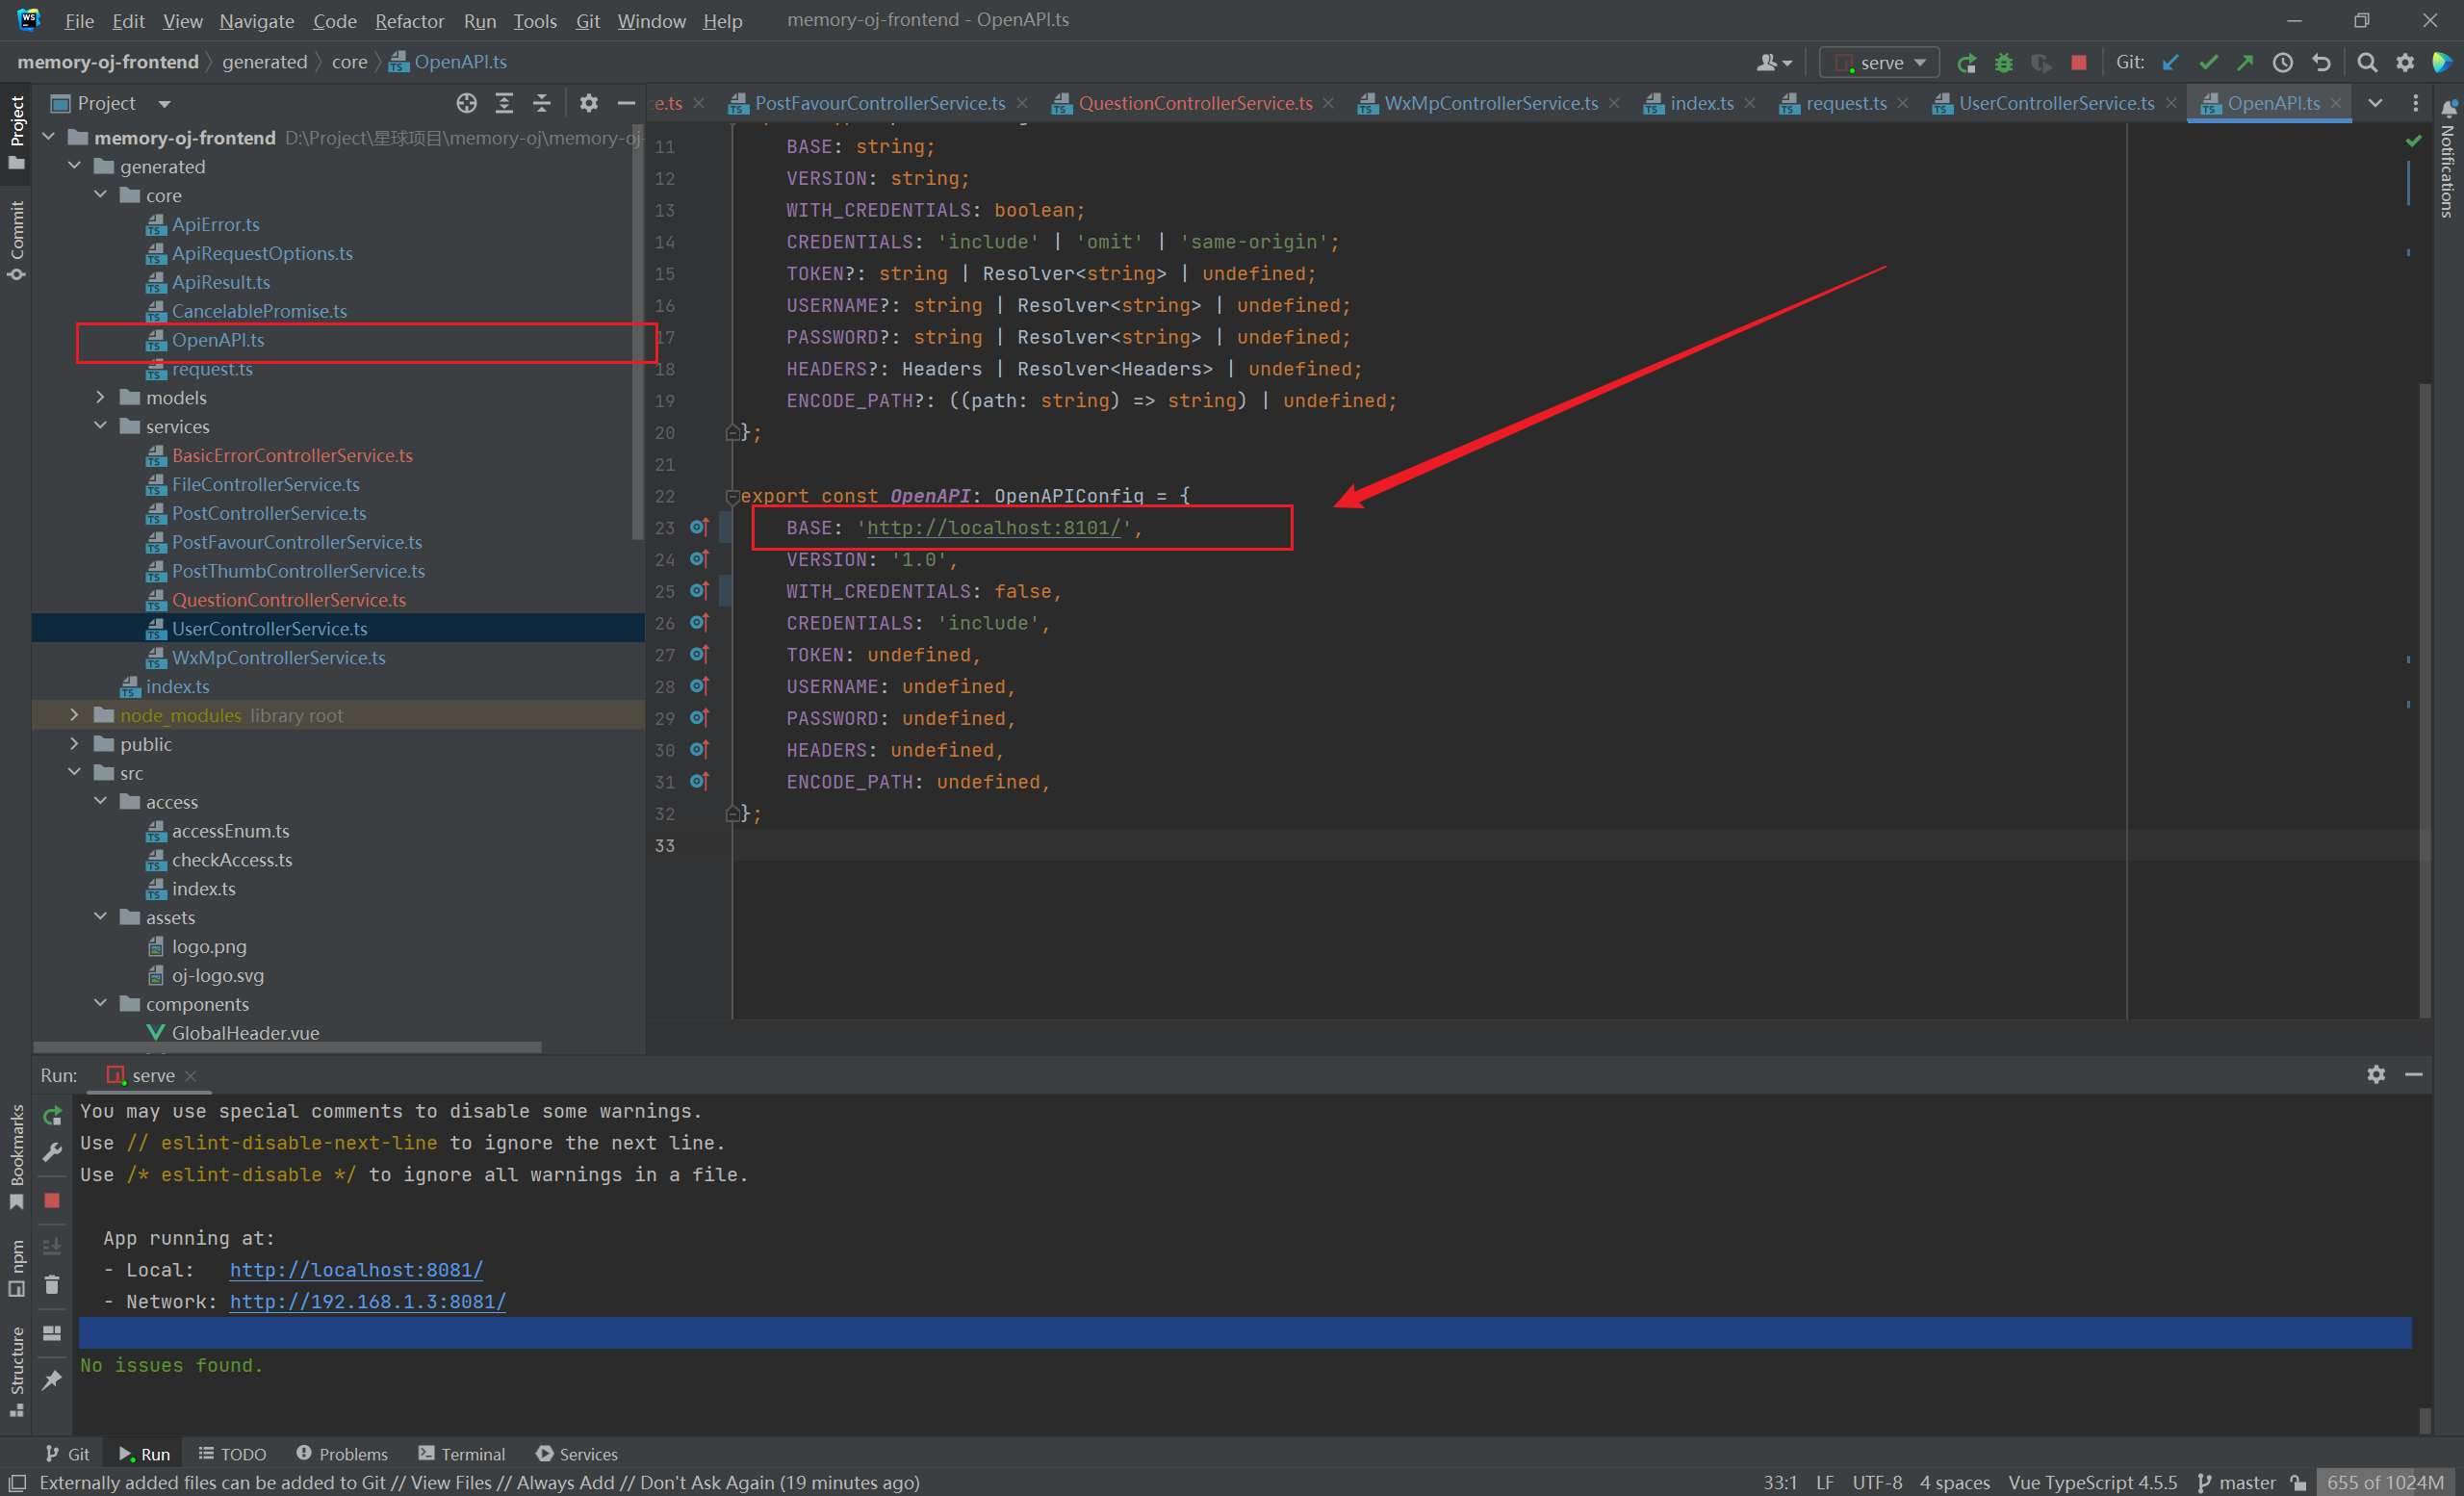Click Git rollback icon
2464x1496 pixels.
[x=2321, y=63]
